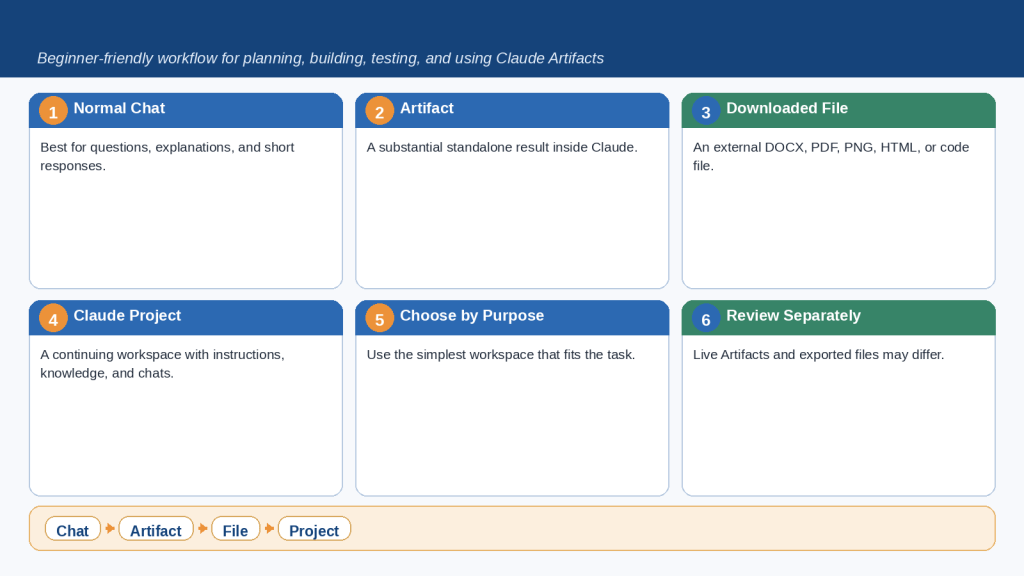Click the arrow between Chat and Artifact
Image resolution: width=1024 pixels, height=576 pixels.
pyautogui.click(x=110, y=528)
